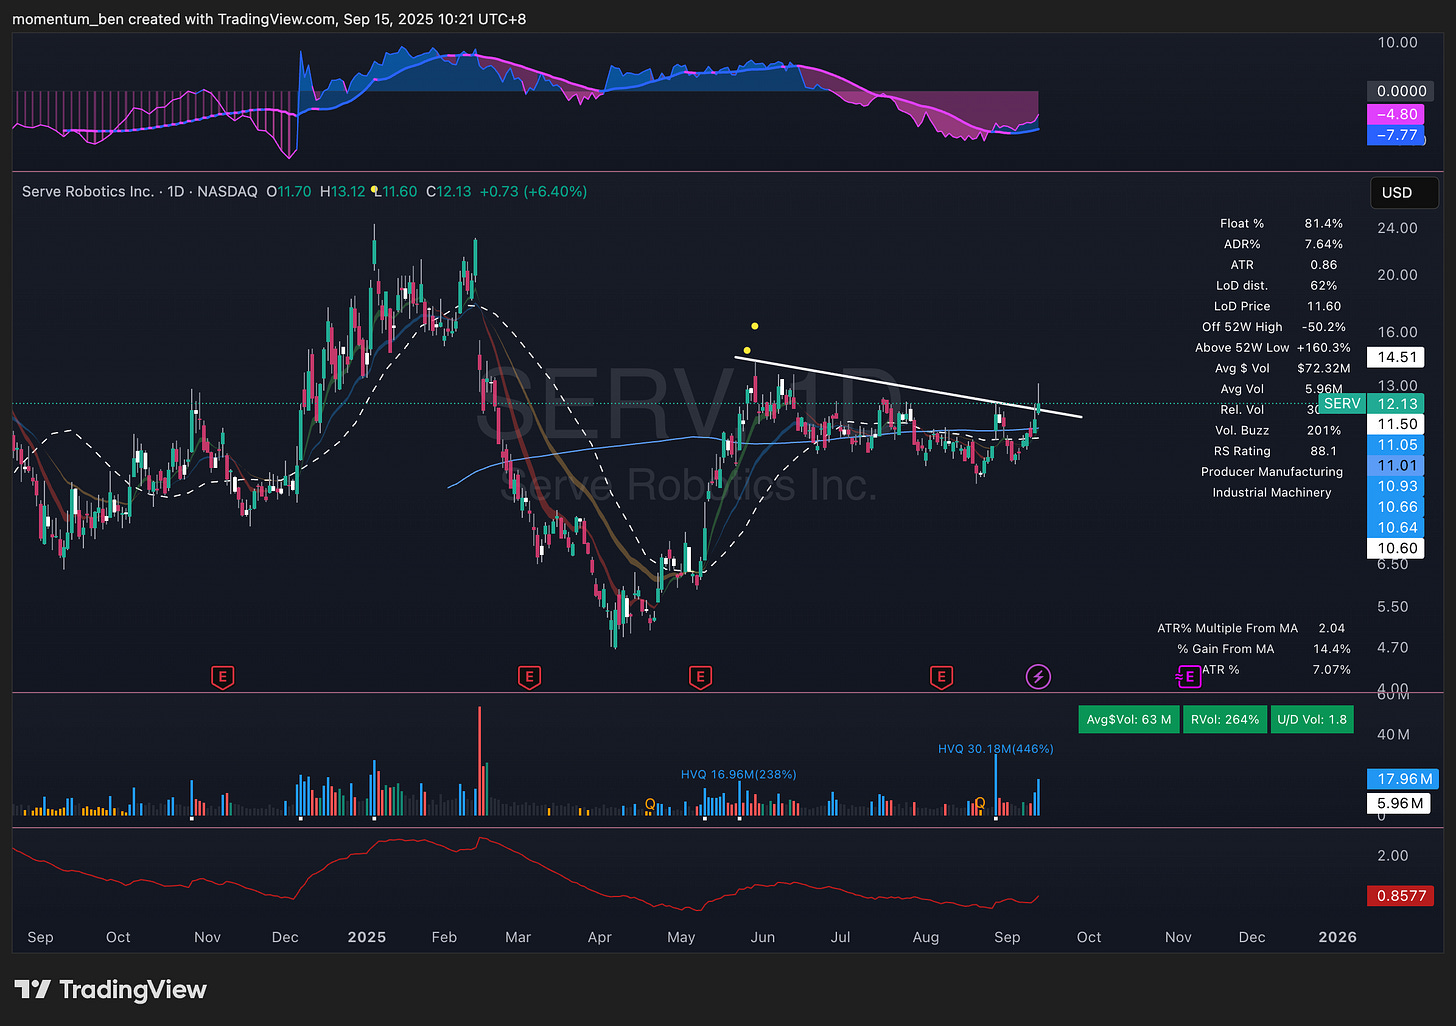Click the upper yellow dot above the June high

[754, 326]
